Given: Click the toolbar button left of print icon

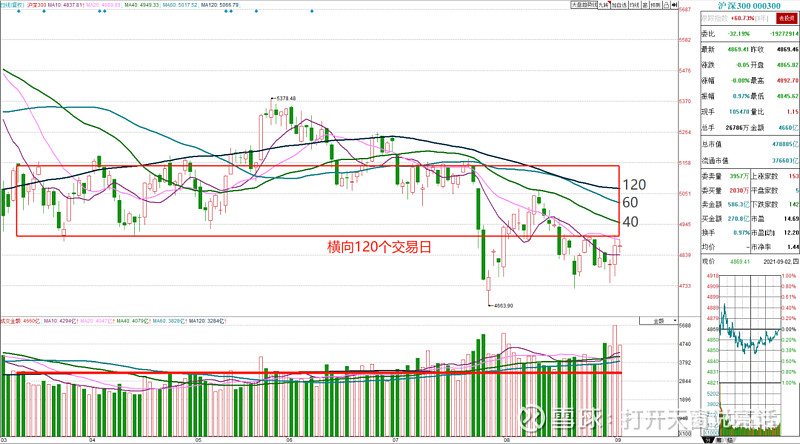Looking at the screenshot, I should (x=656, y=5).
